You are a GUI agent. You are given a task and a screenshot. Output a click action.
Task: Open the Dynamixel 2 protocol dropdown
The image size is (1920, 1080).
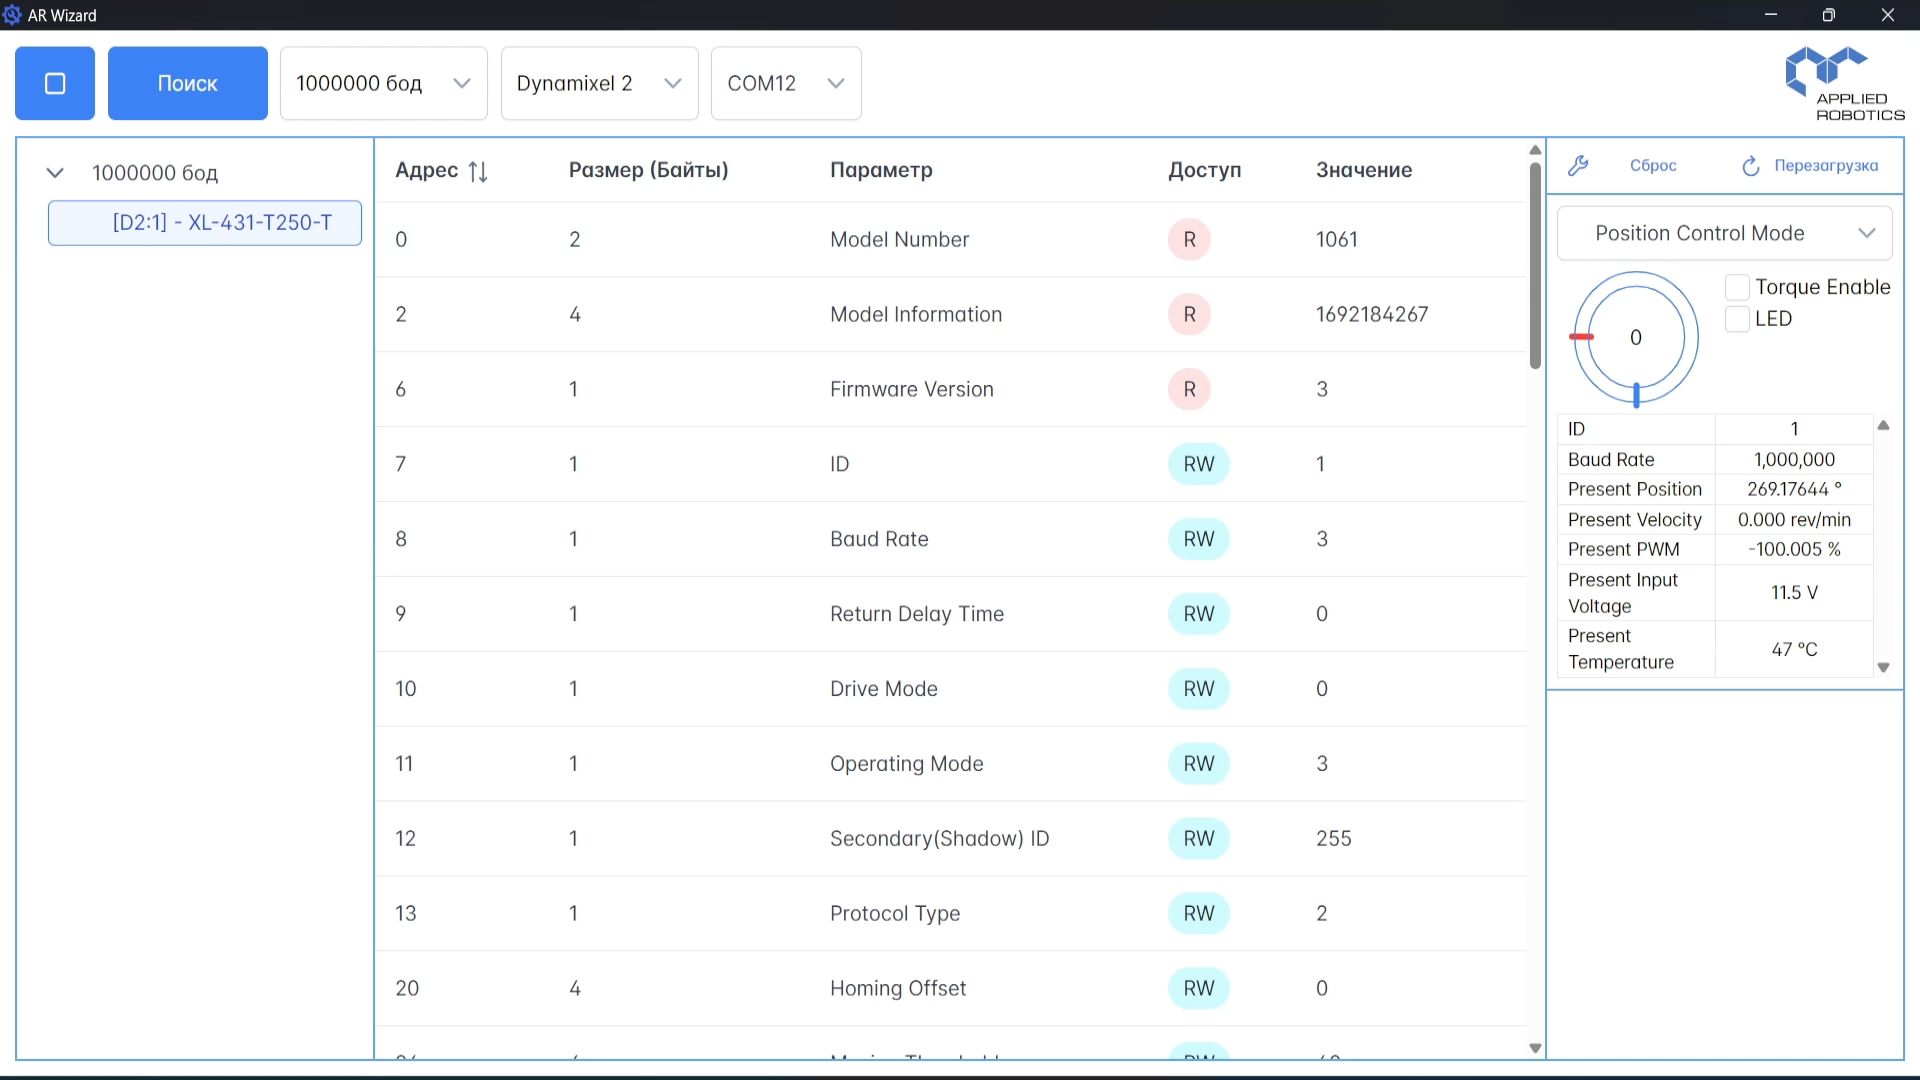[x=599, y=83]
